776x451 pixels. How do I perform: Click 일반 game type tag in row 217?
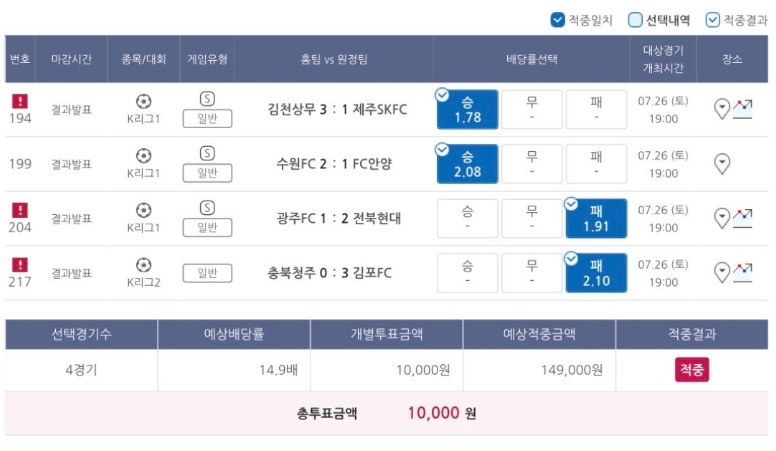click(207, 273)
